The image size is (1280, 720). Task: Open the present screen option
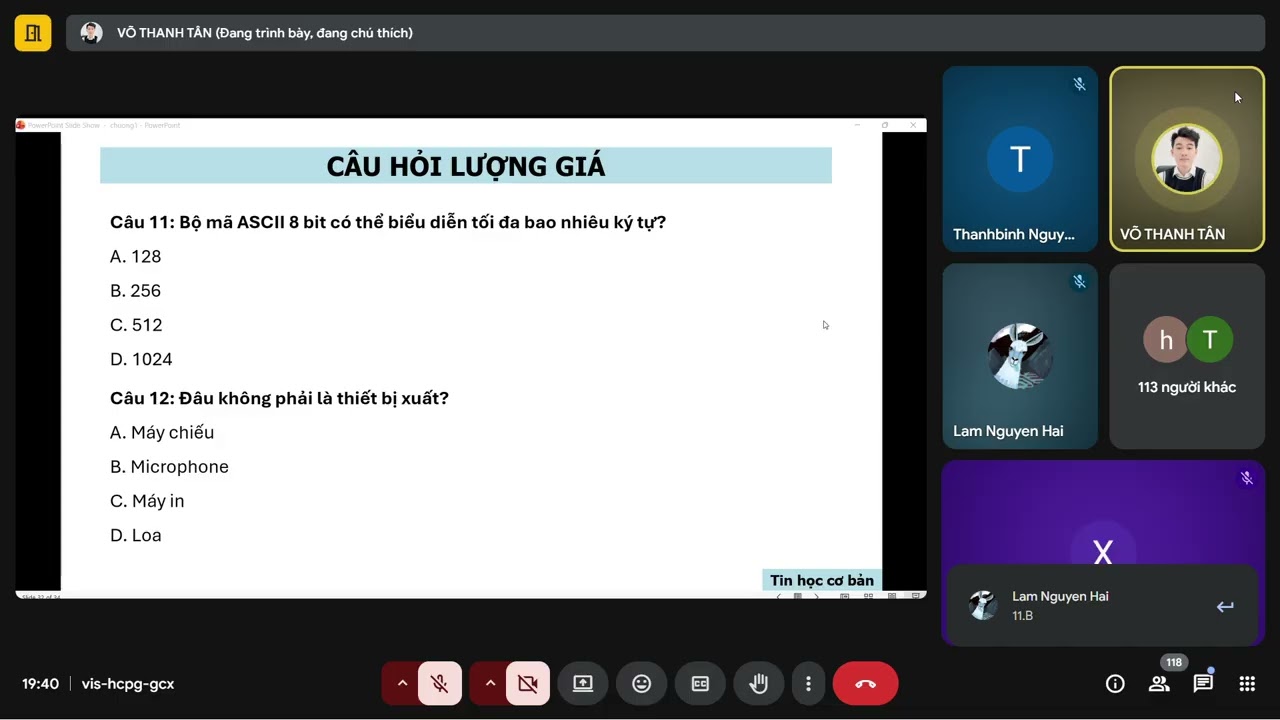click(x=583, y=684)
